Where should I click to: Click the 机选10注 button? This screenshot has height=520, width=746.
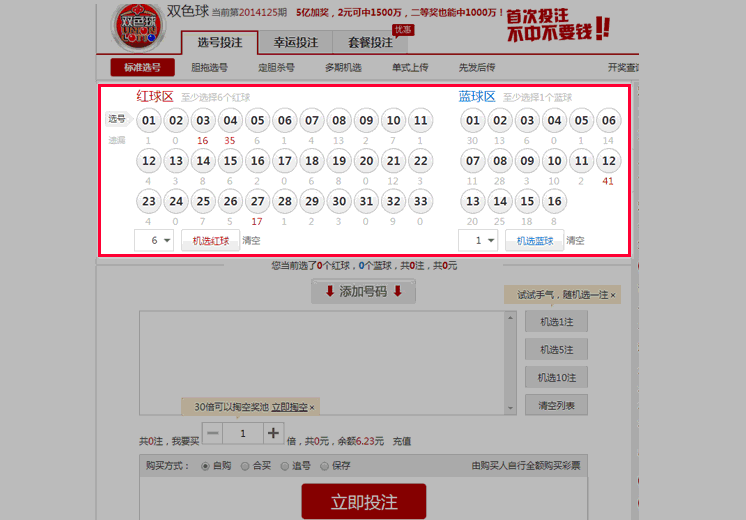(x=557, y=378)
